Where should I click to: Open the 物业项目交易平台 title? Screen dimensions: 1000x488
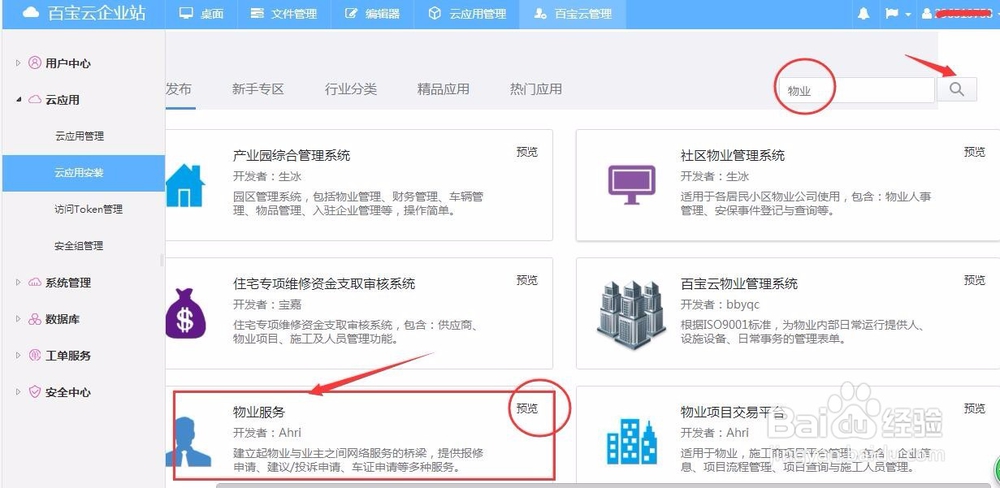pos(732,411)
